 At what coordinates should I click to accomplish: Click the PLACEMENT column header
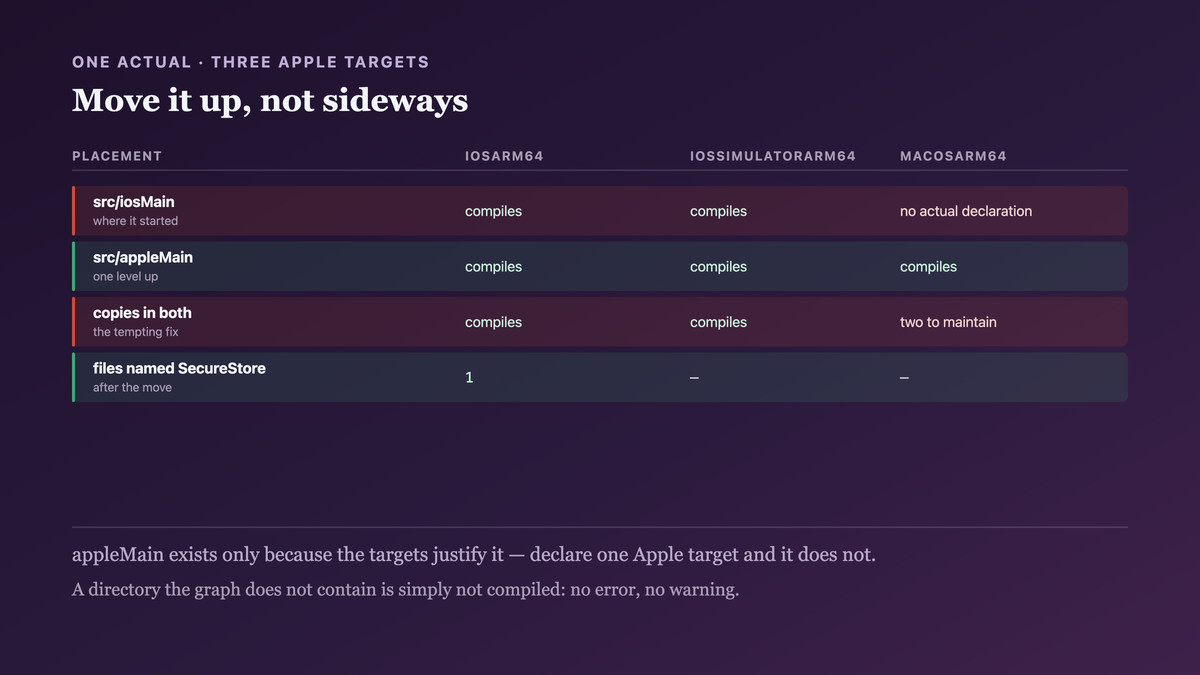(117, 156)
